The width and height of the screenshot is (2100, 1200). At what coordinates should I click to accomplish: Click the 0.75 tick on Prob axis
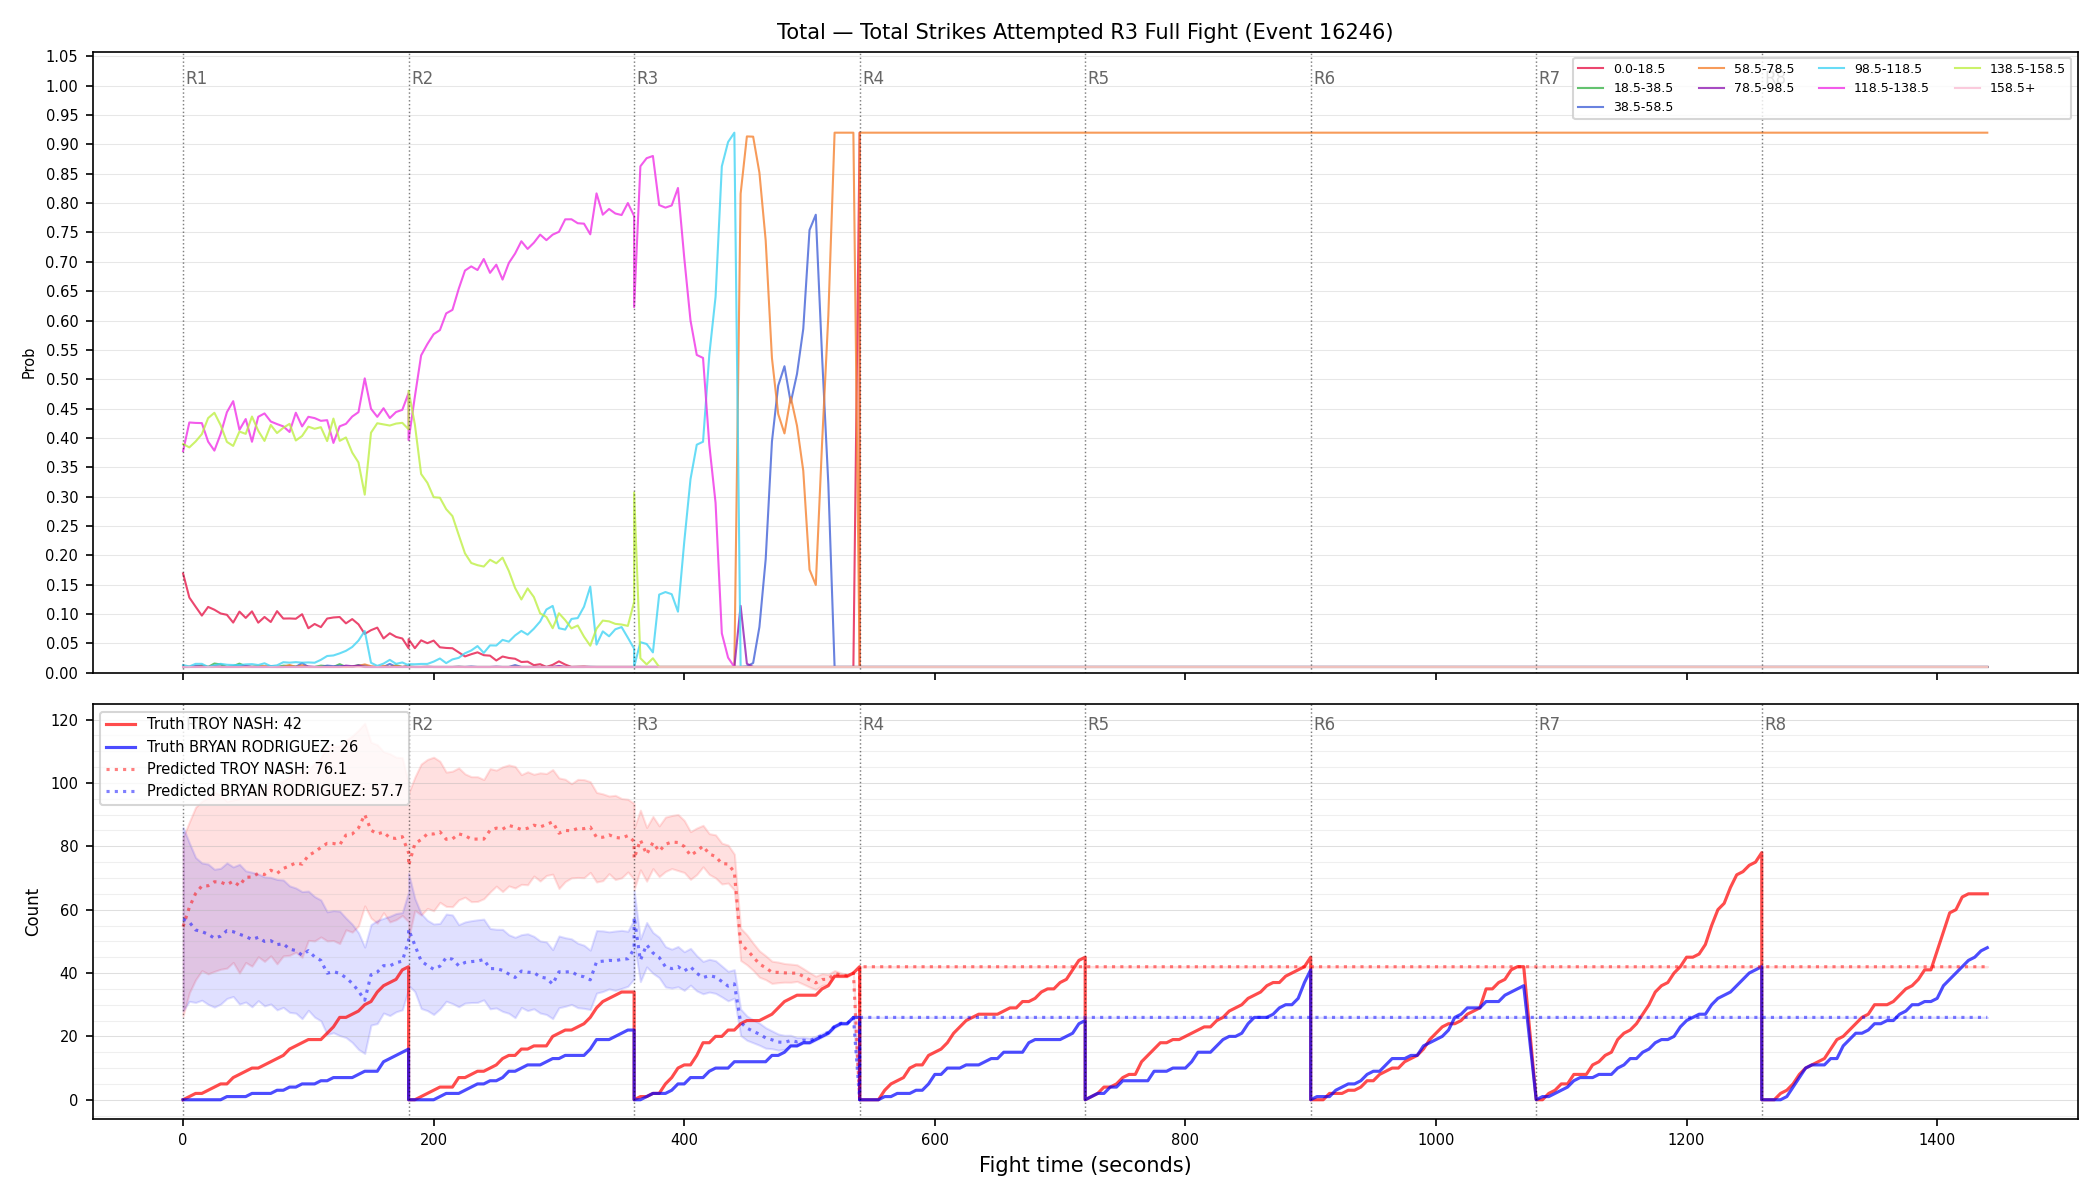62,232
